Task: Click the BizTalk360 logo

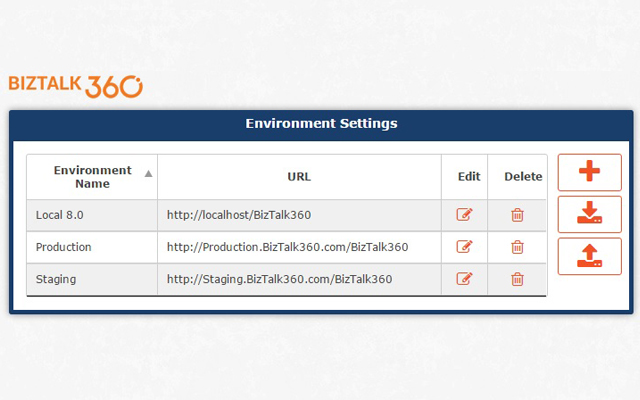Action: (75, 85)
